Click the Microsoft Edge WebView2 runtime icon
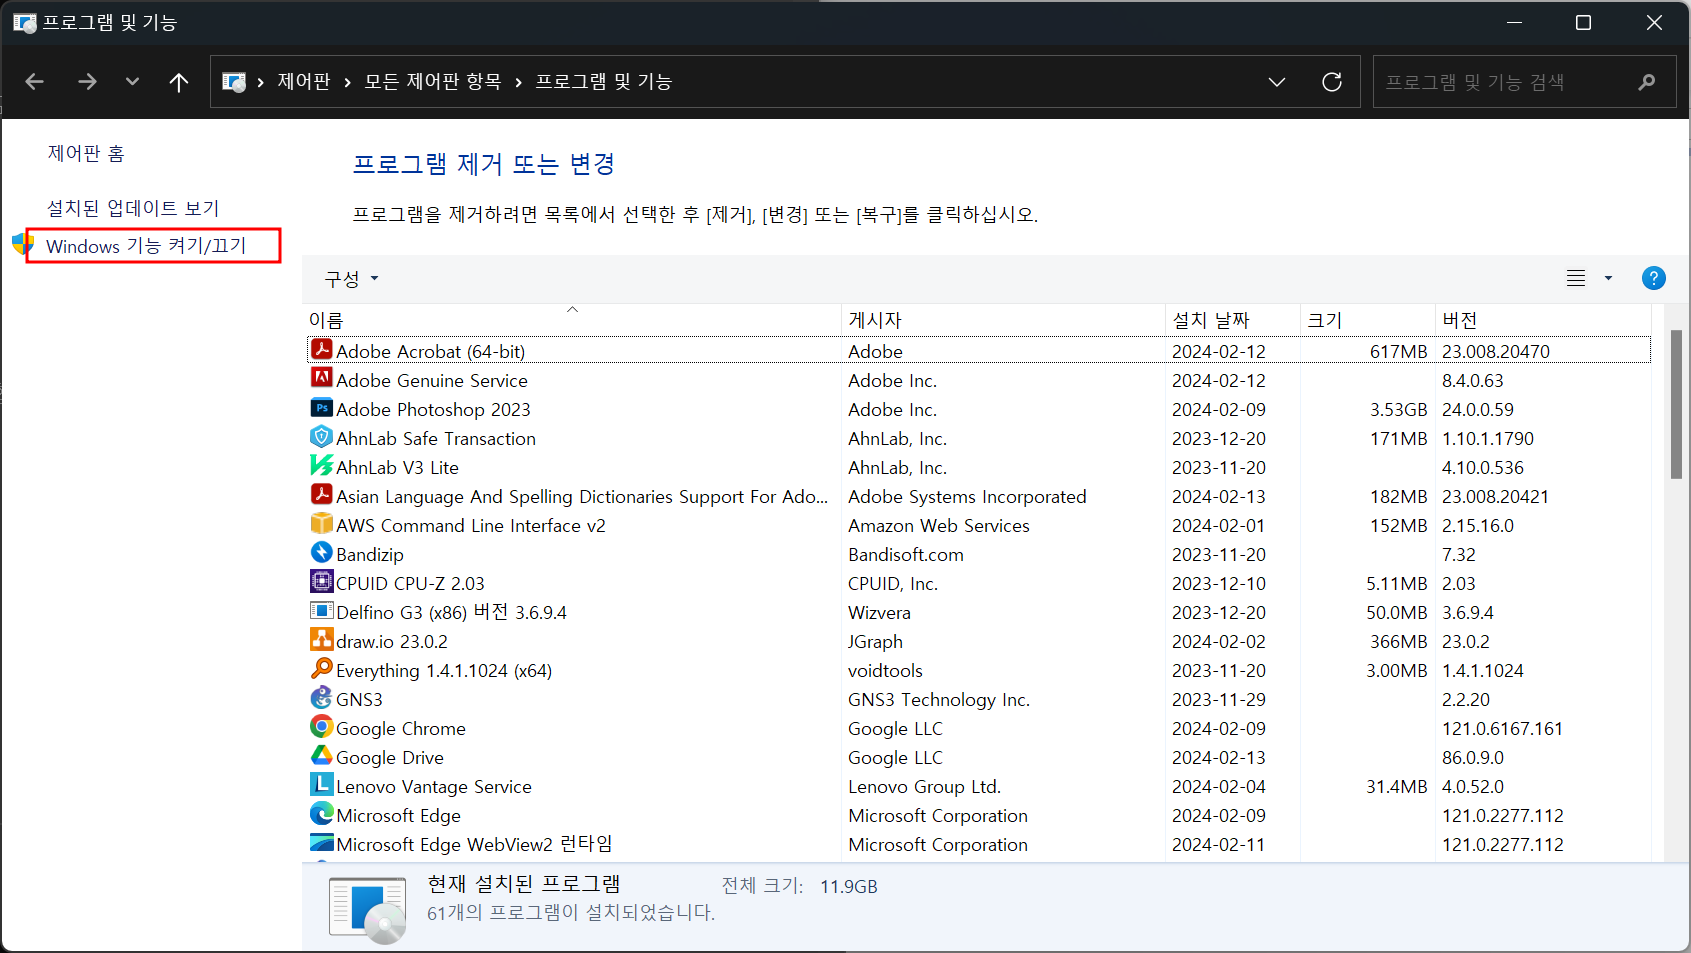 (321, 843)
